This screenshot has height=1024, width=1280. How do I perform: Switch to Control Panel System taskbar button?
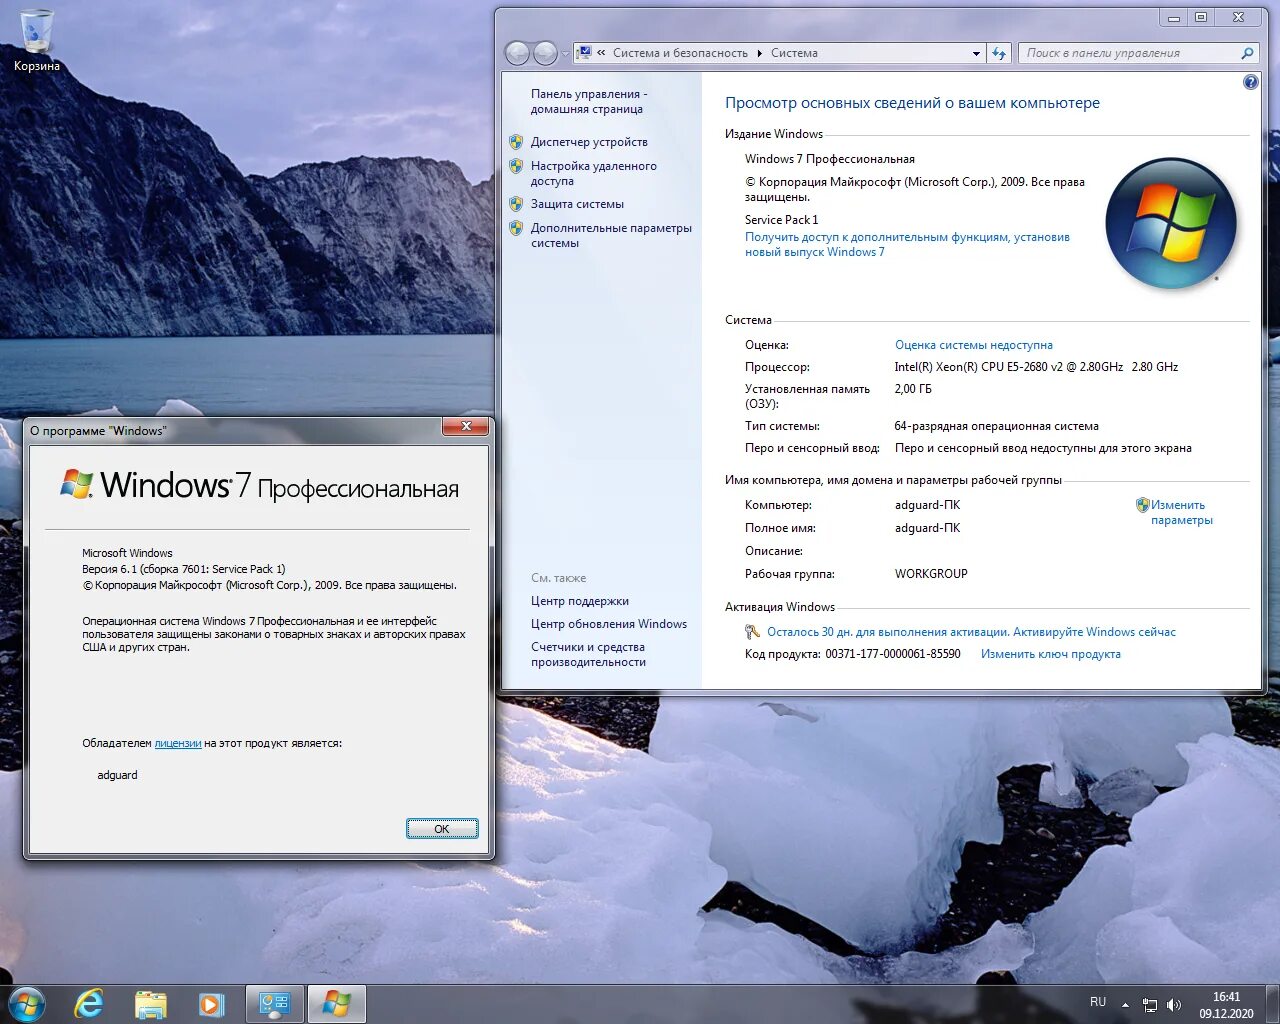click(274, 1004)
